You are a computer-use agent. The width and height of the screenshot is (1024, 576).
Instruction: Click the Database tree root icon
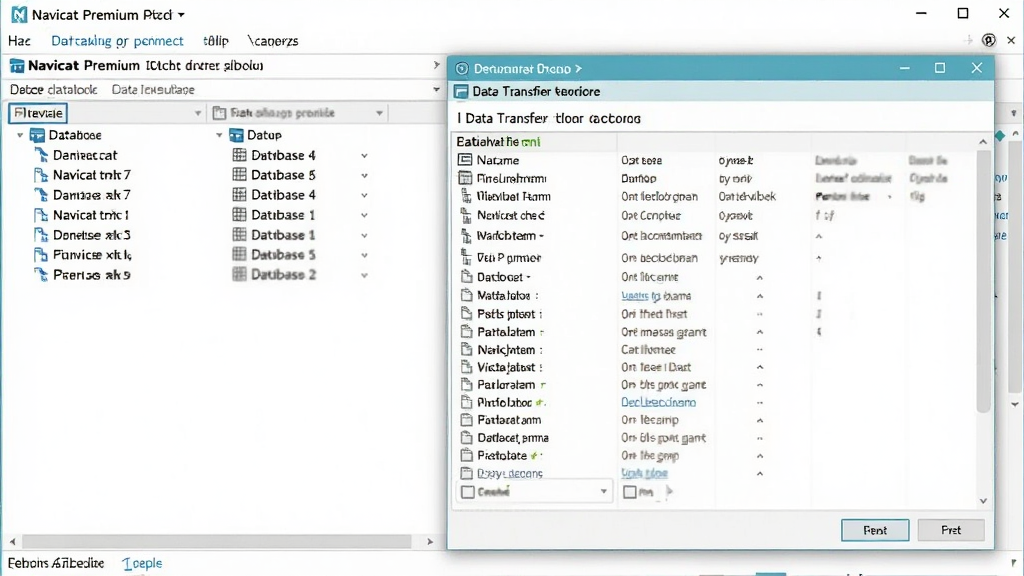[x=37, y=135]
